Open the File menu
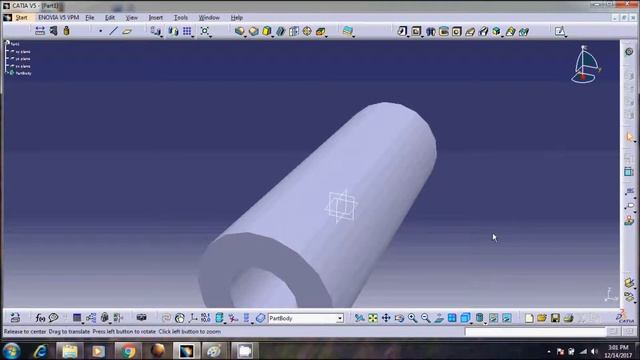This screenshot has height=360, width=640. (90, 18)
